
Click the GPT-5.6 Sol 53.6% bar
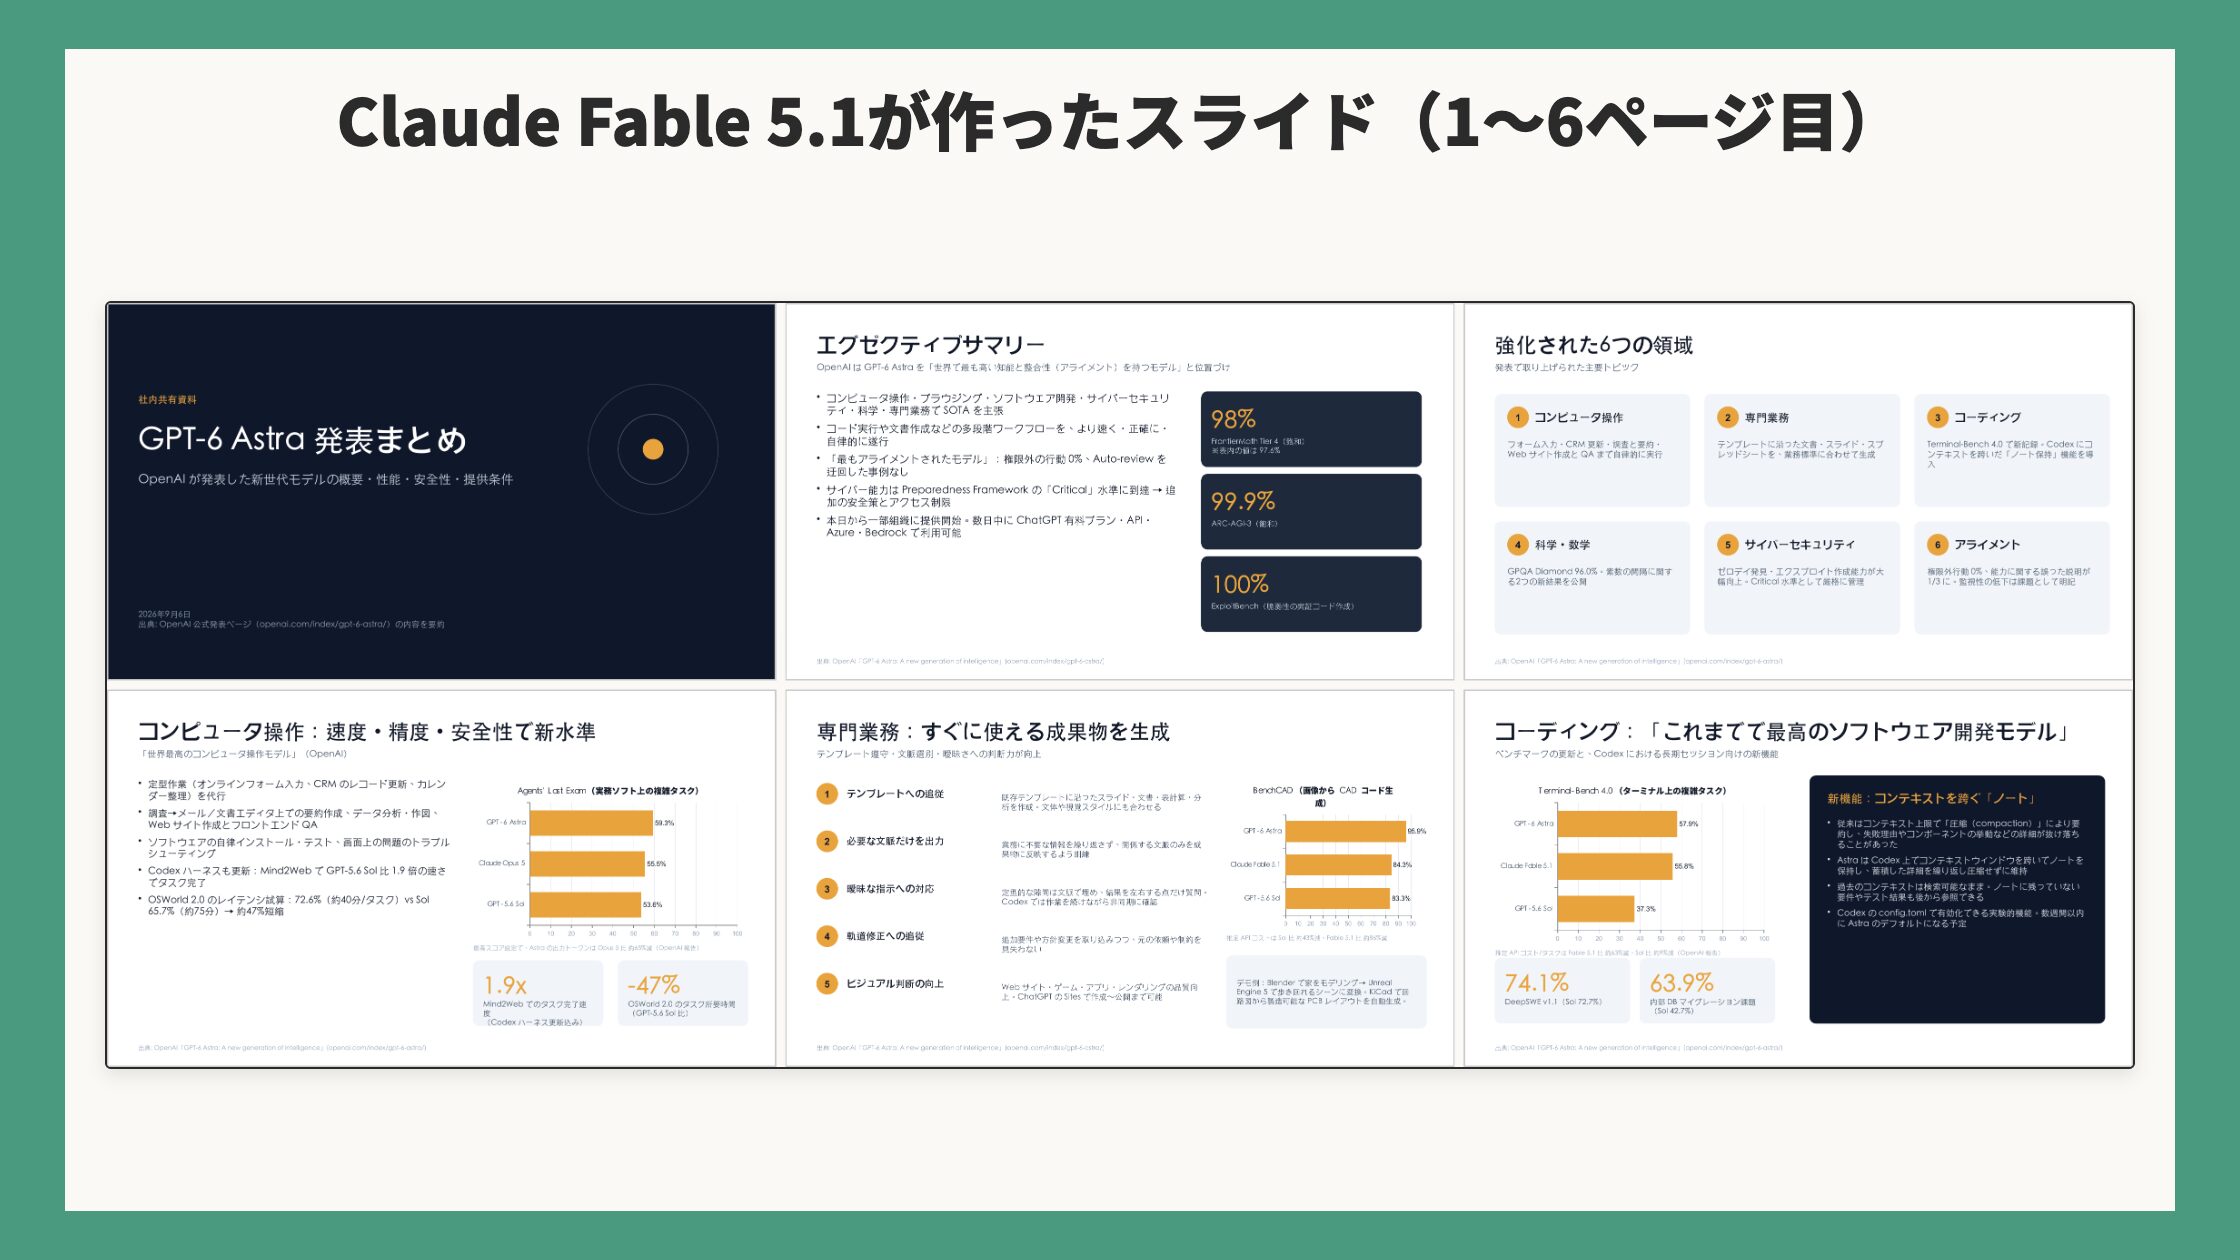coord(585,905)
